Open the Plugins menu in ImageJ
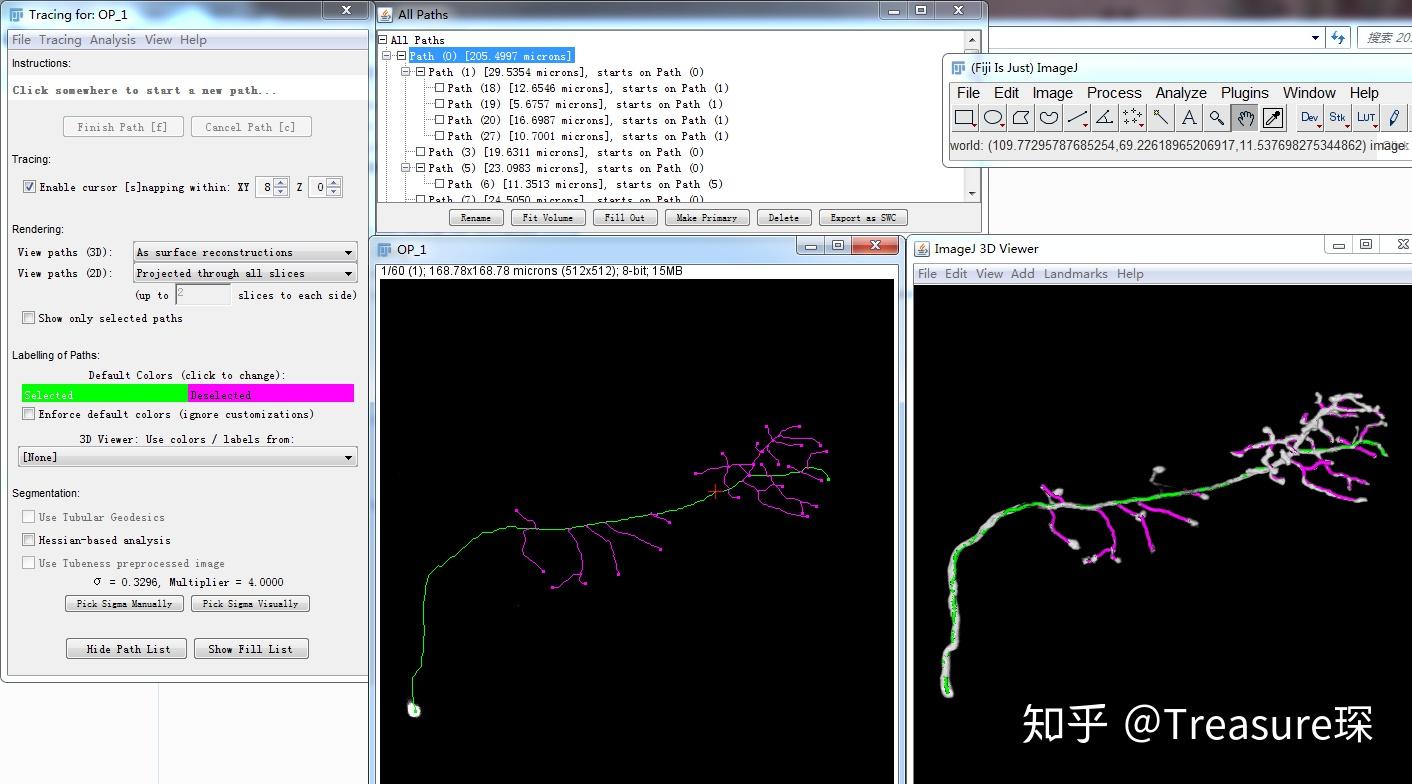 click(1244, 92)
